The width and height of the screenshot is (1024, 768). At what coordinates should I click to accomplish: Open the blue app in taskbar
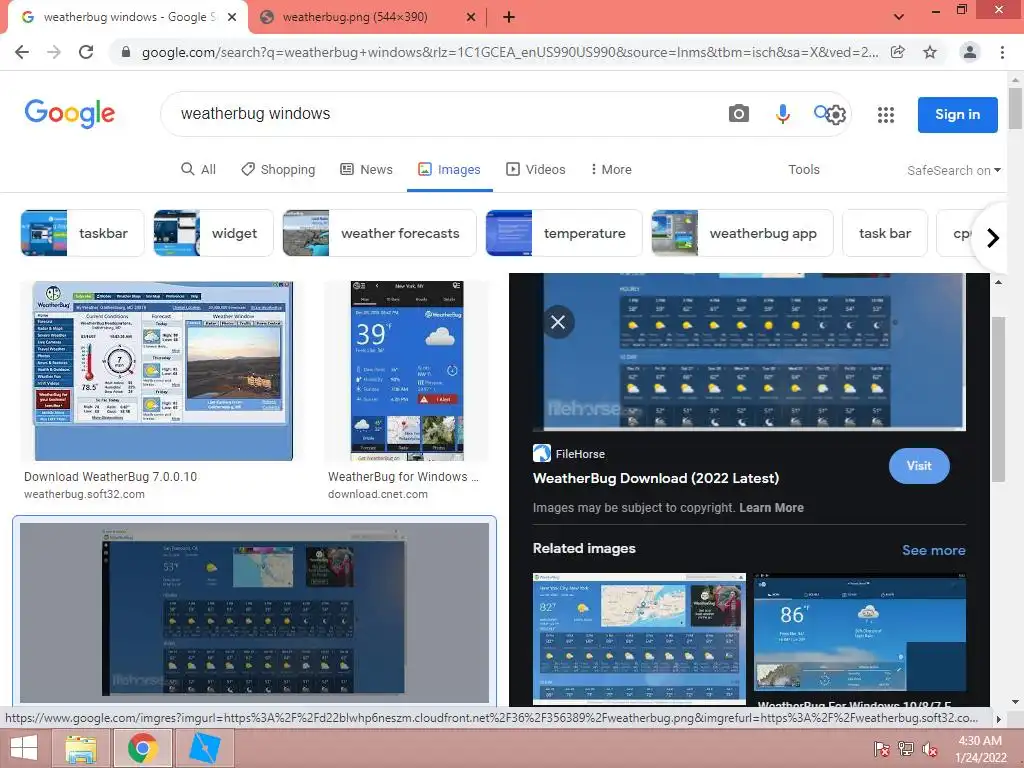pyautogui.click(x=204, y=748)
